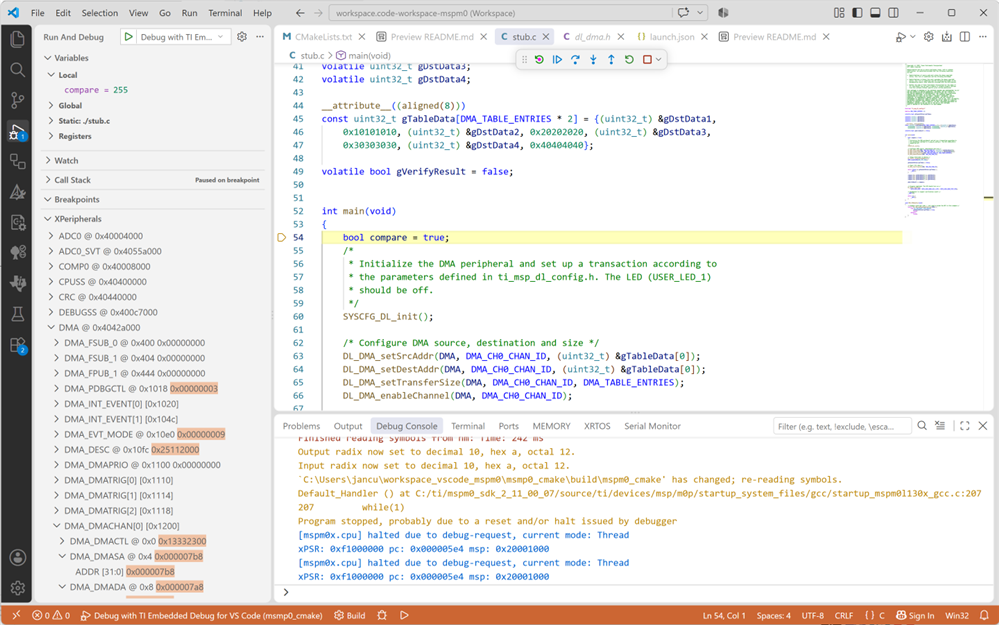999x625 pixels.
Task: Go forward with navigation arrow
Action: tap(318, 13)
